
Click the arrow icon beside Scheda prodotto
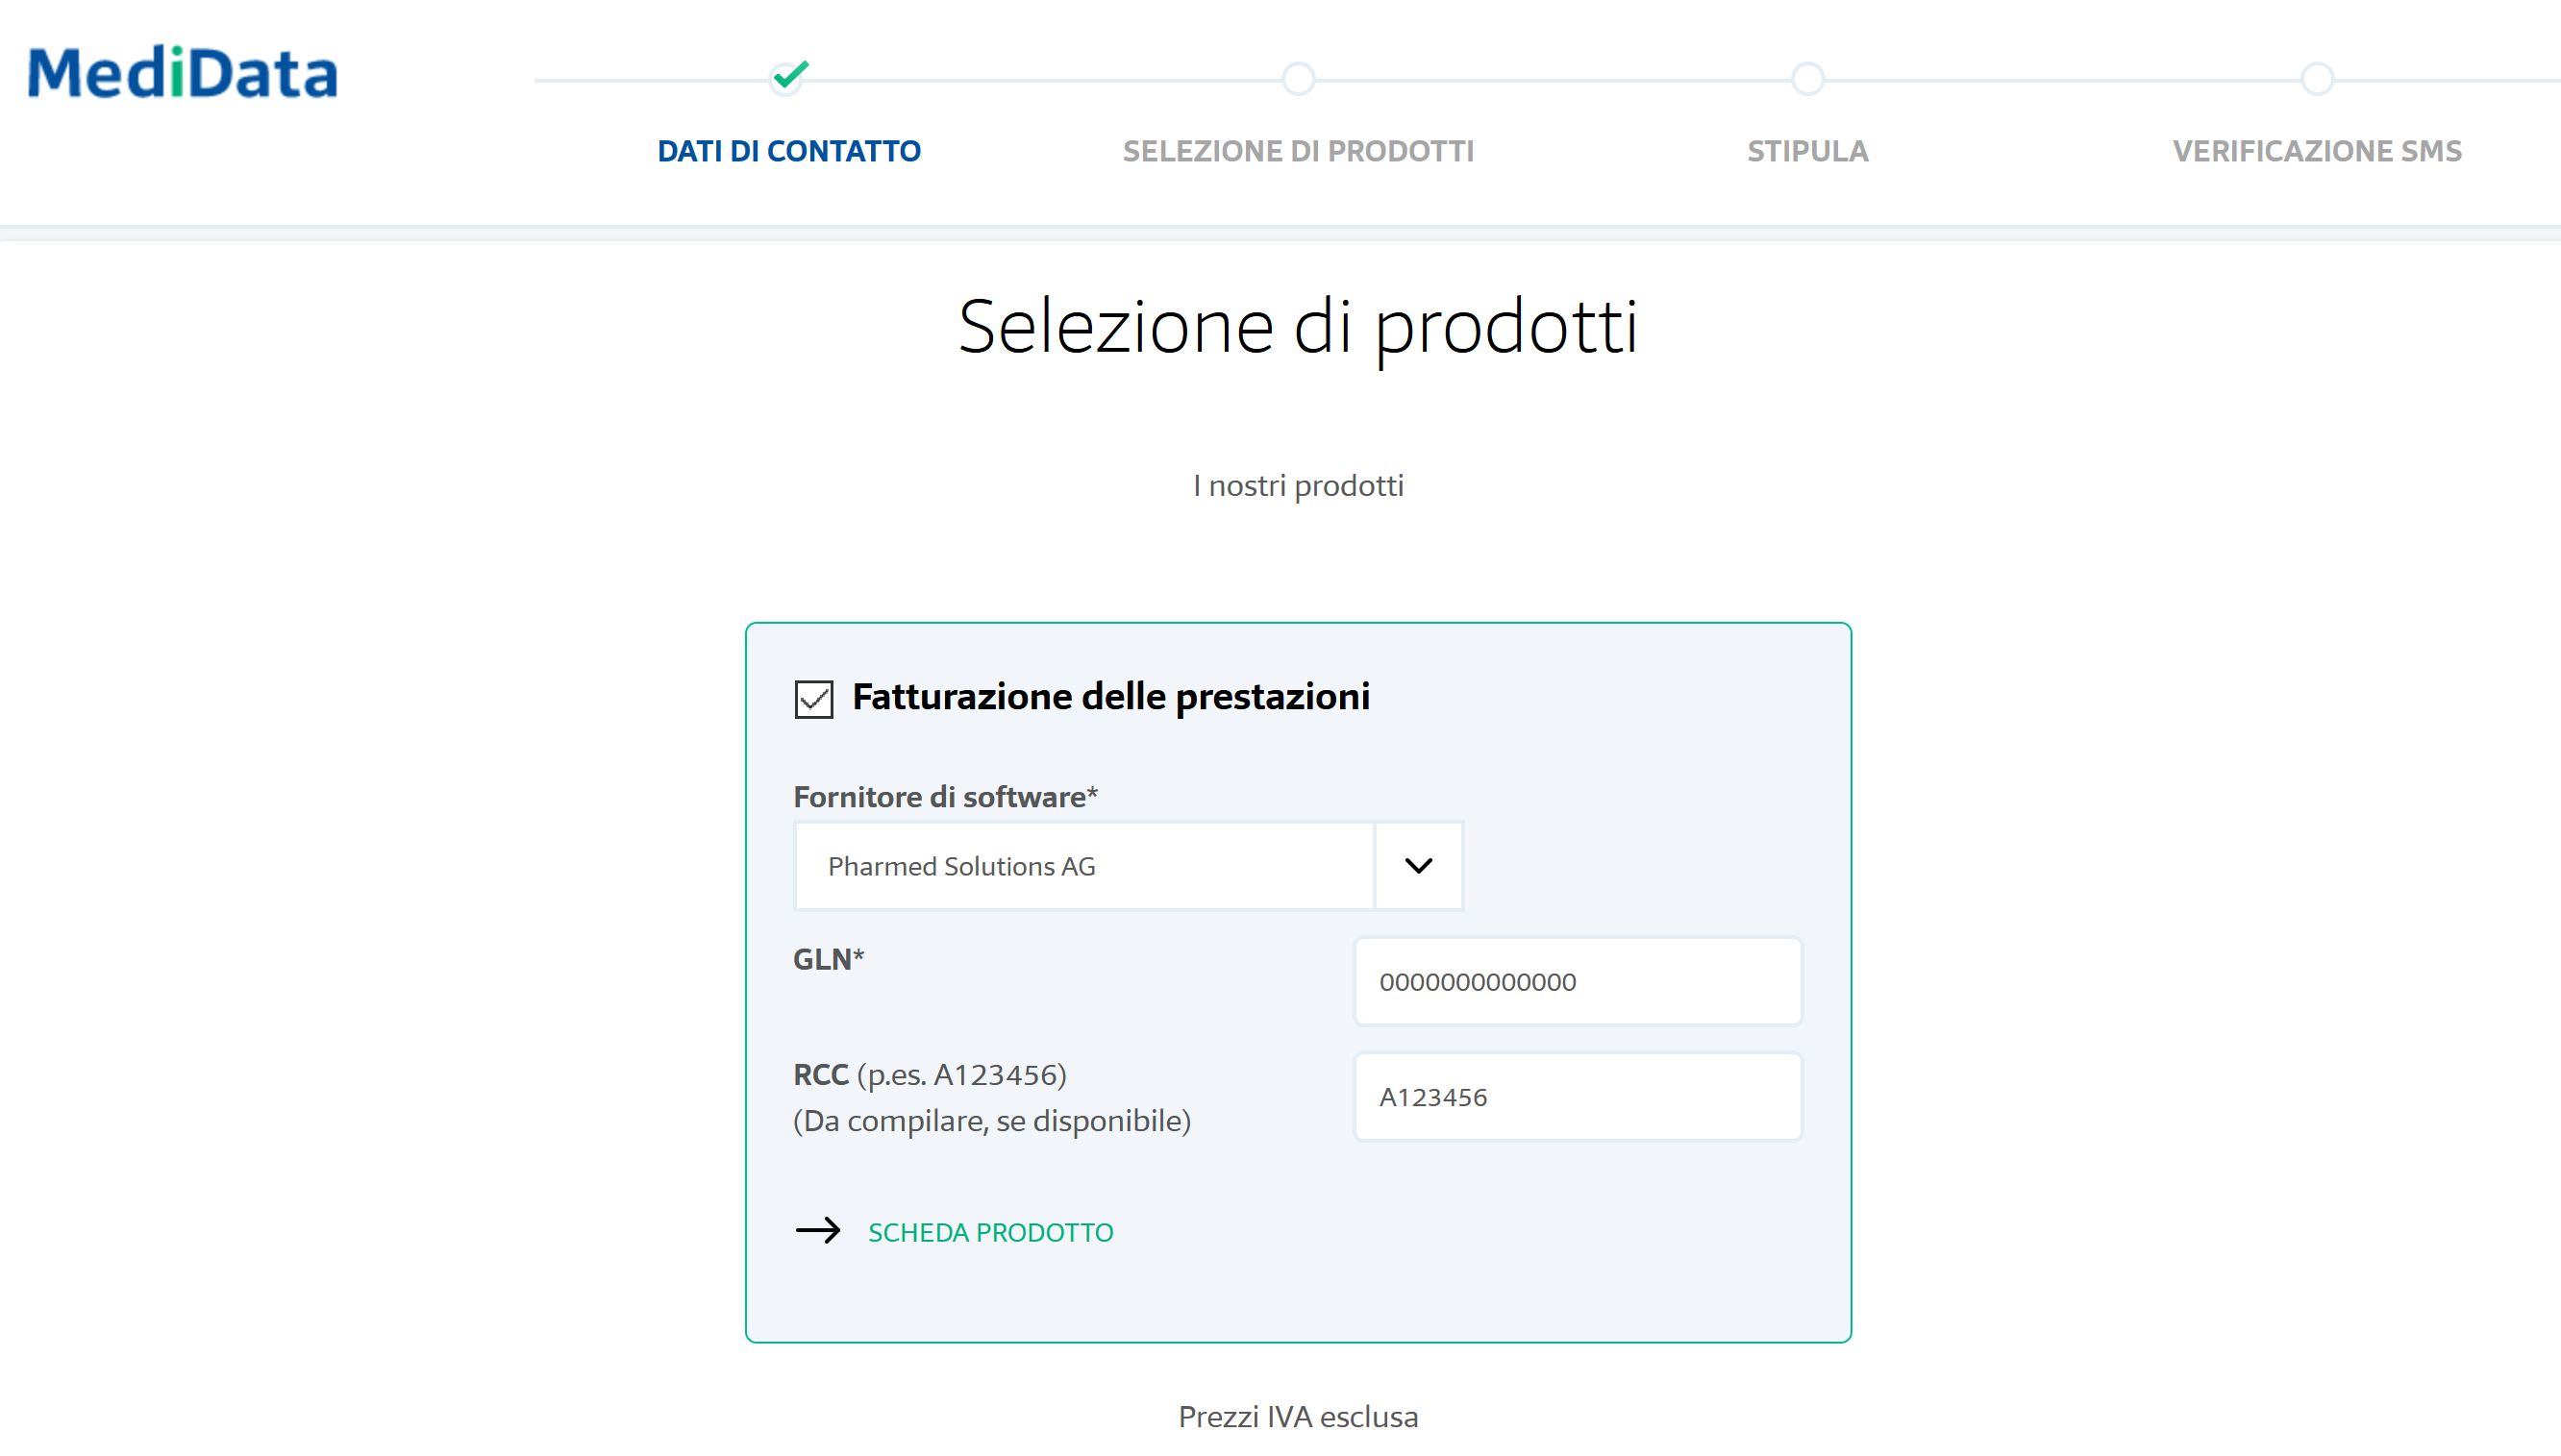pos(818,1230)
